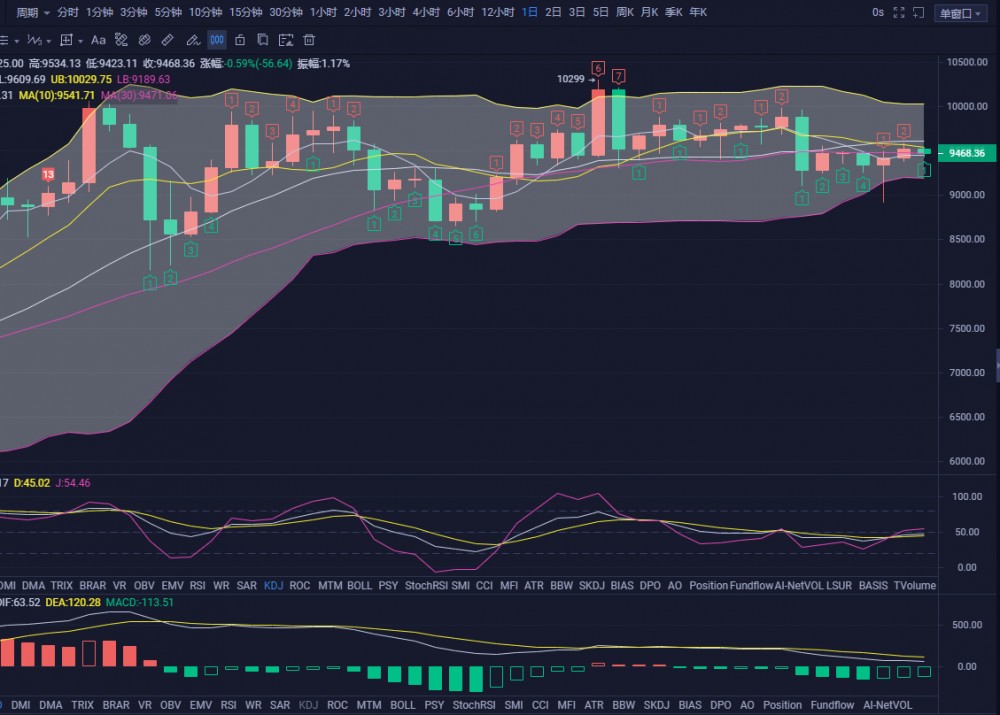Expand the line tool type dropdown arrow
Screen dimensions: 1000x715
tap(48, 40)
